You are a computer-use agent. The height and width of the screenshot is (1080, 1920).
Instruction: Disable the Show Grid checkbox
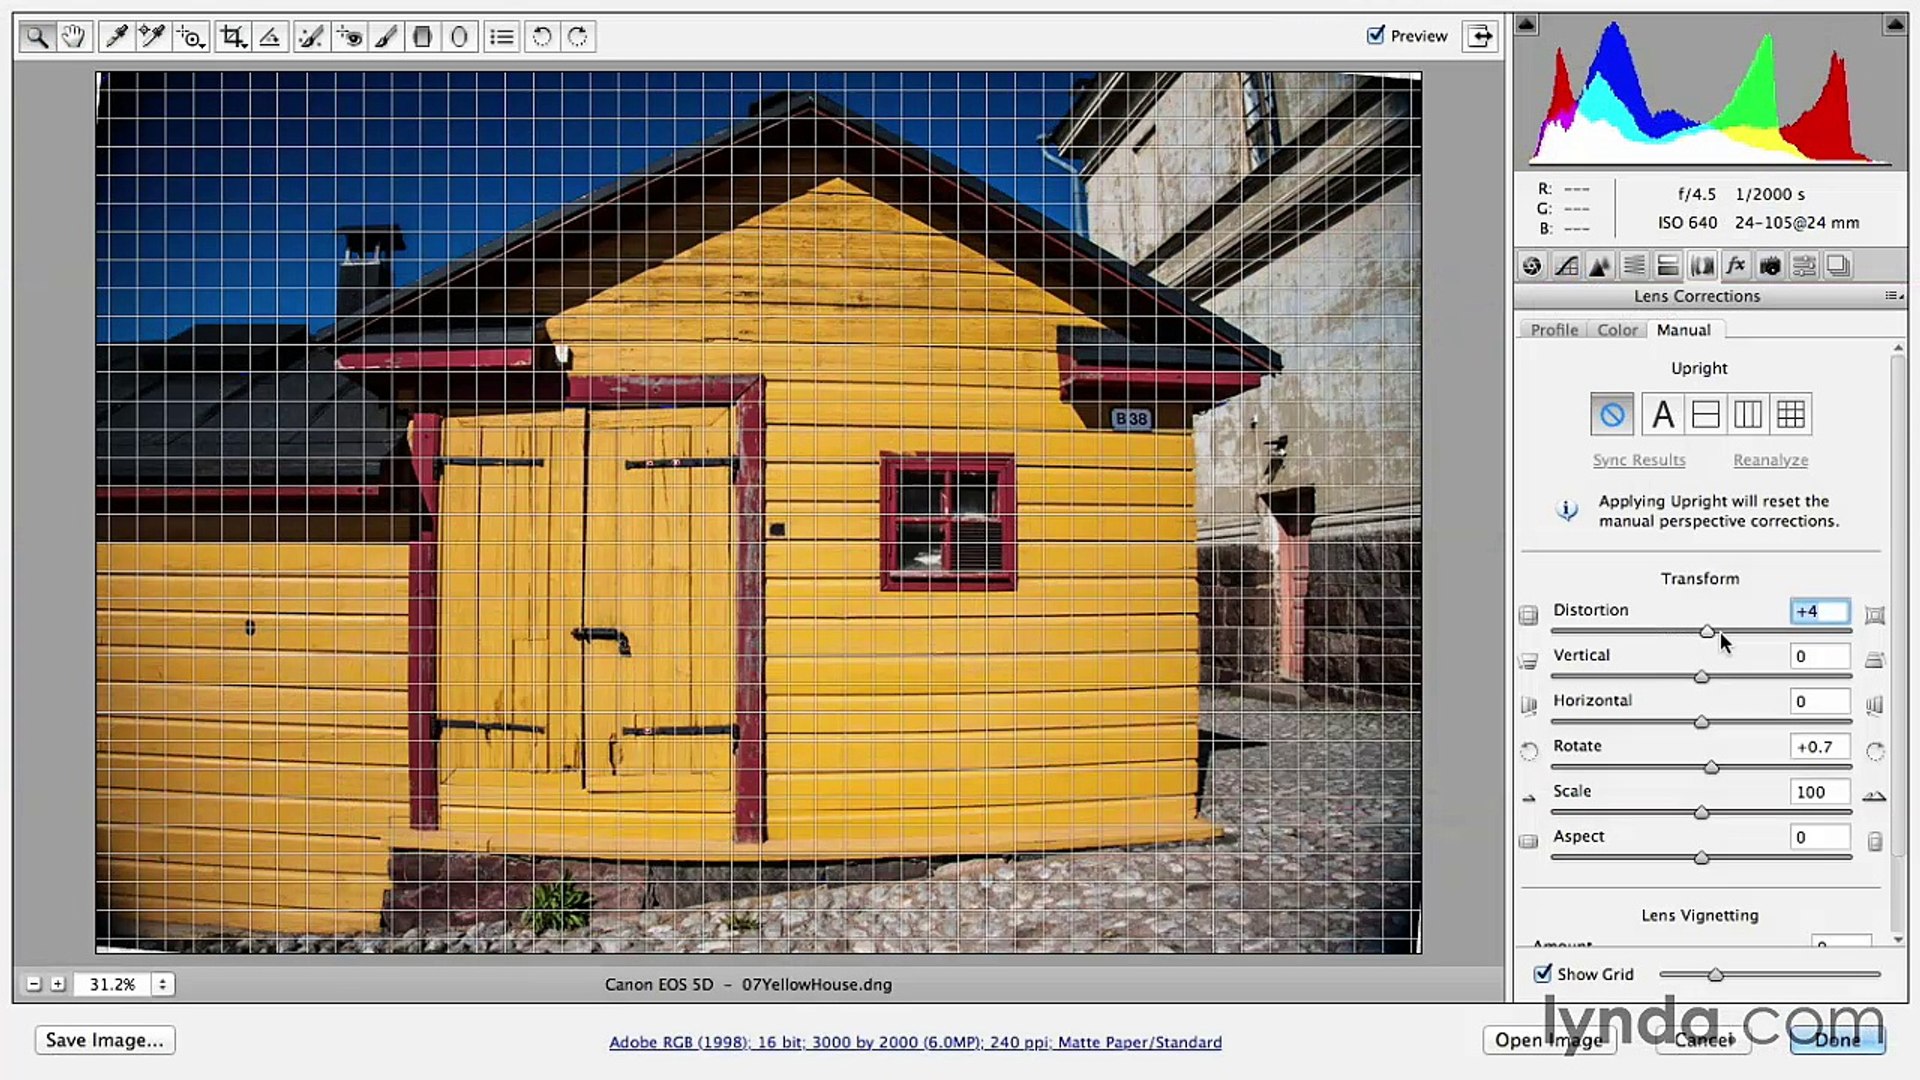point(1543,973)
